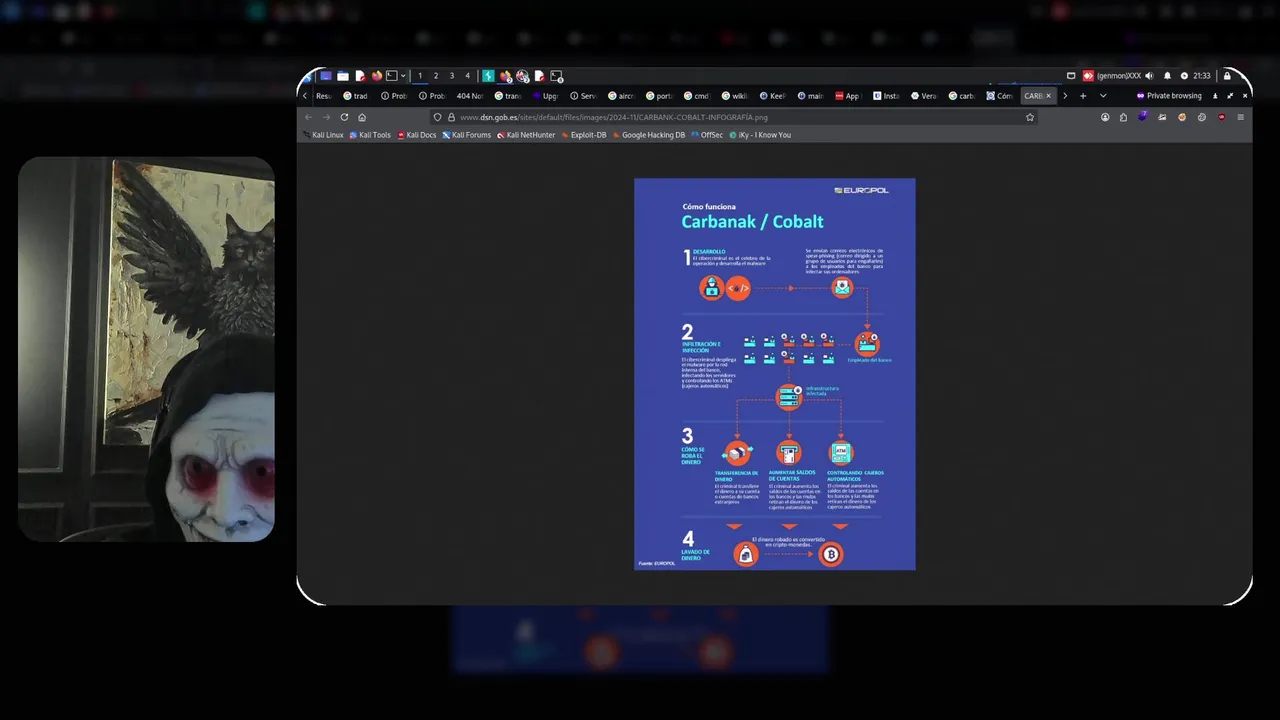
Task: Open the OffSec bookmark
Action: pos(707,135)
